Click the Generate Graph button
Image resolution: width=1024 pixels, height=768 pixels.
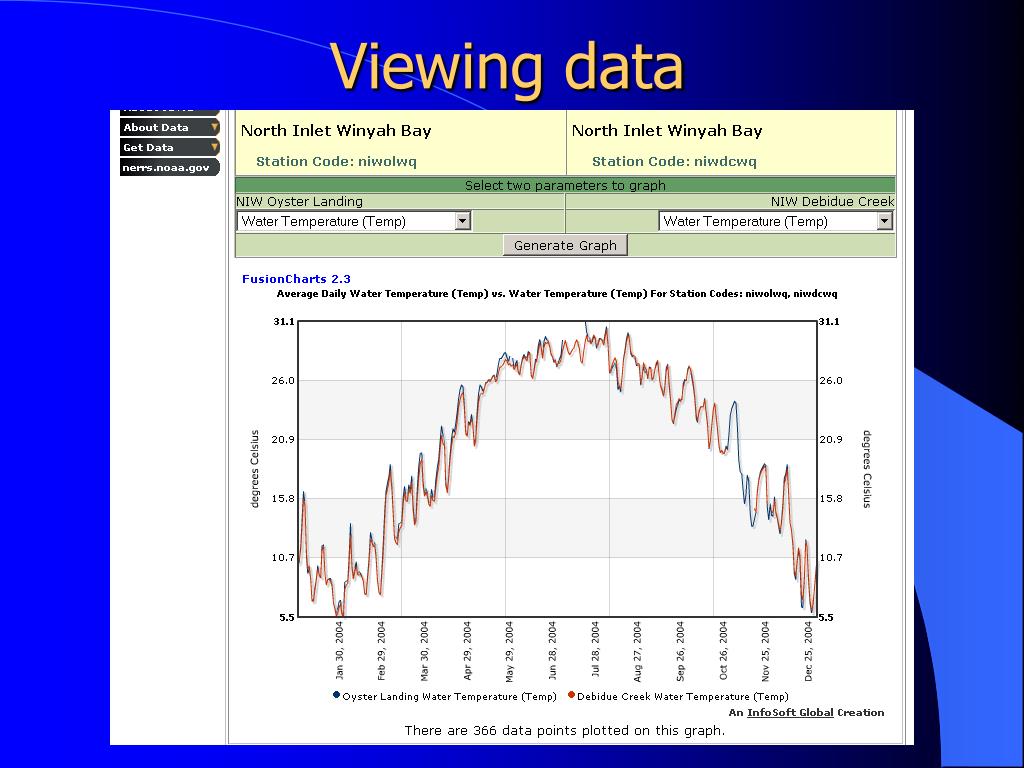[x=565, y=246]
